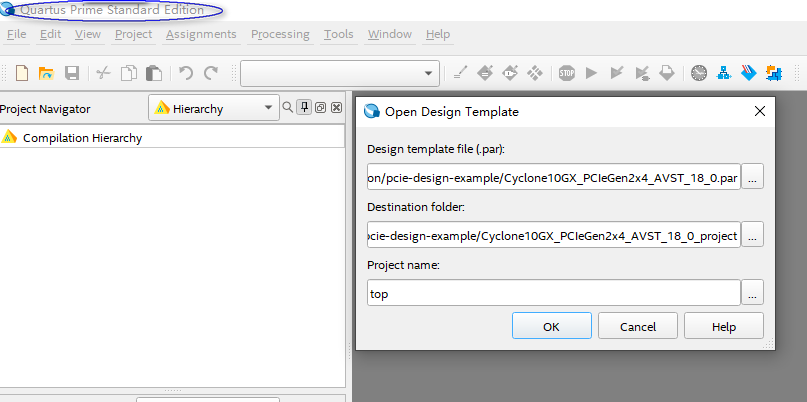The image size is (807, 402).
Task: Click the Copy icon in toolbar
Action: pyautogui.click(x=129, y=73)
